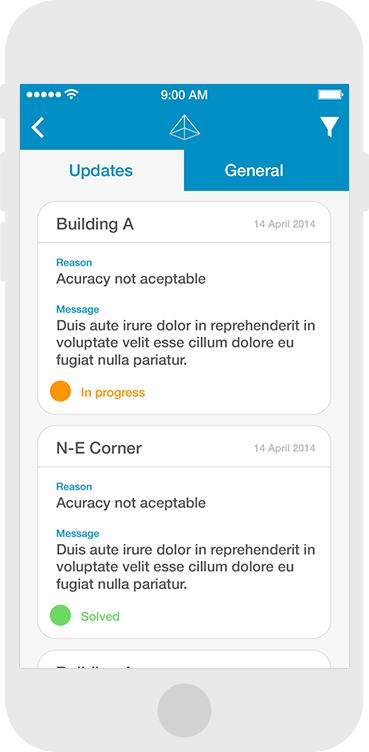This screenshot has height=752, width=369.
Task: Tap the signal strength dots
Action: (44, 95)
